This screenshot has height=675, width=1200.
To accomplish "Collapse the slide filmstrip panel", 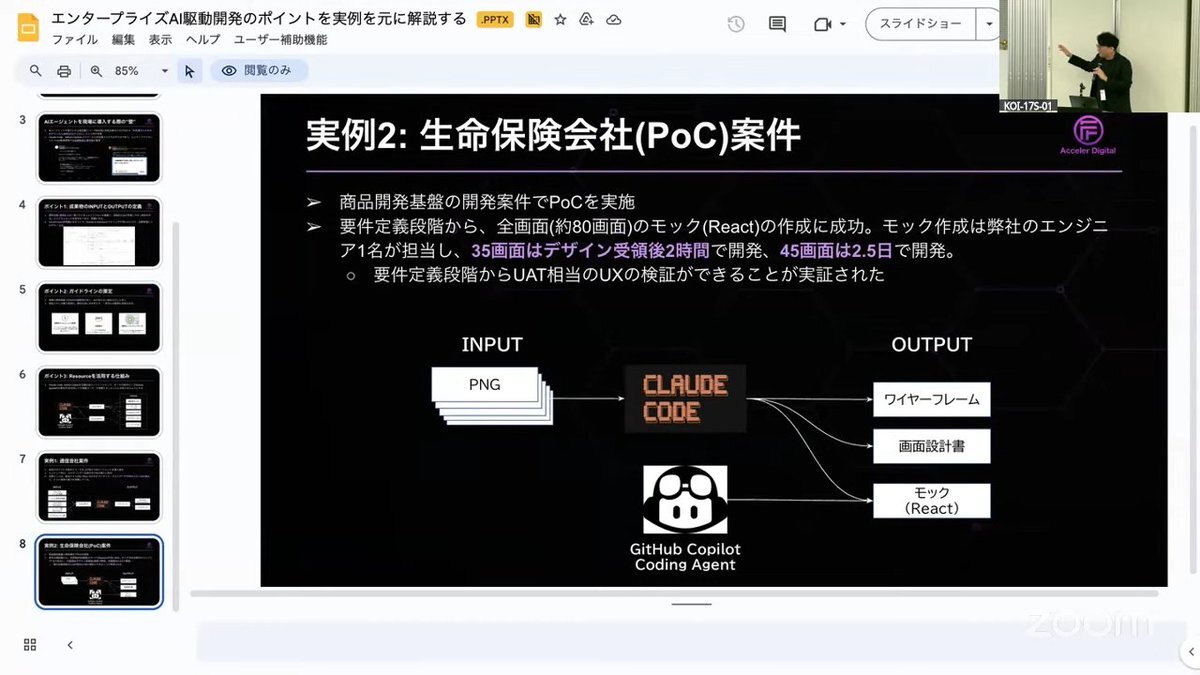I will coord(70,645).
